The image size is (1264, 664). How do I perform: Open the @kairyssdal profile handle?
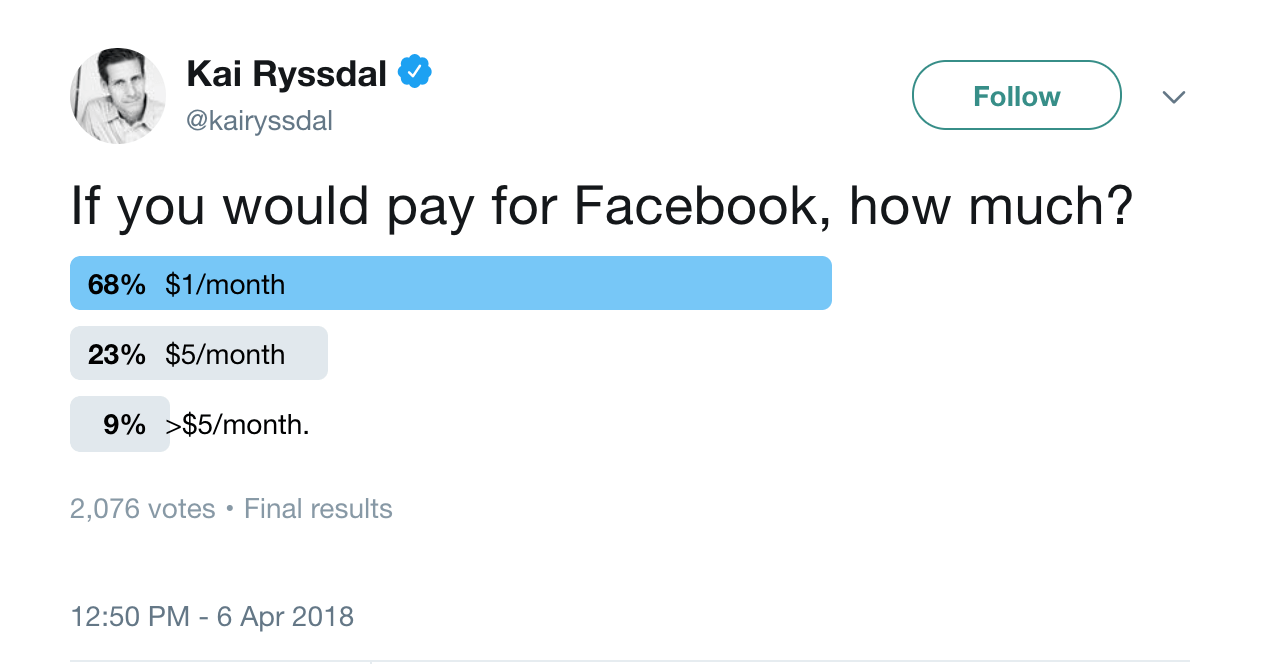(x=260, y=120)
